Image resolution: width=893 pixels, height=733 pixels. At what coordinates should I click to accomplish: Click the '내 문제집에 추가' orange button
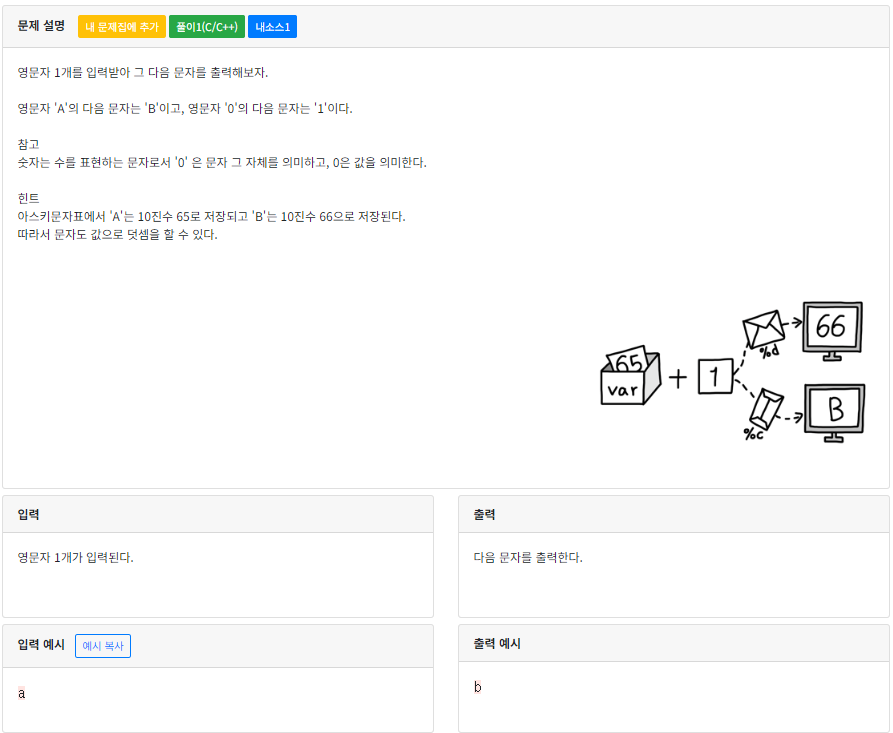click(121, 27)
